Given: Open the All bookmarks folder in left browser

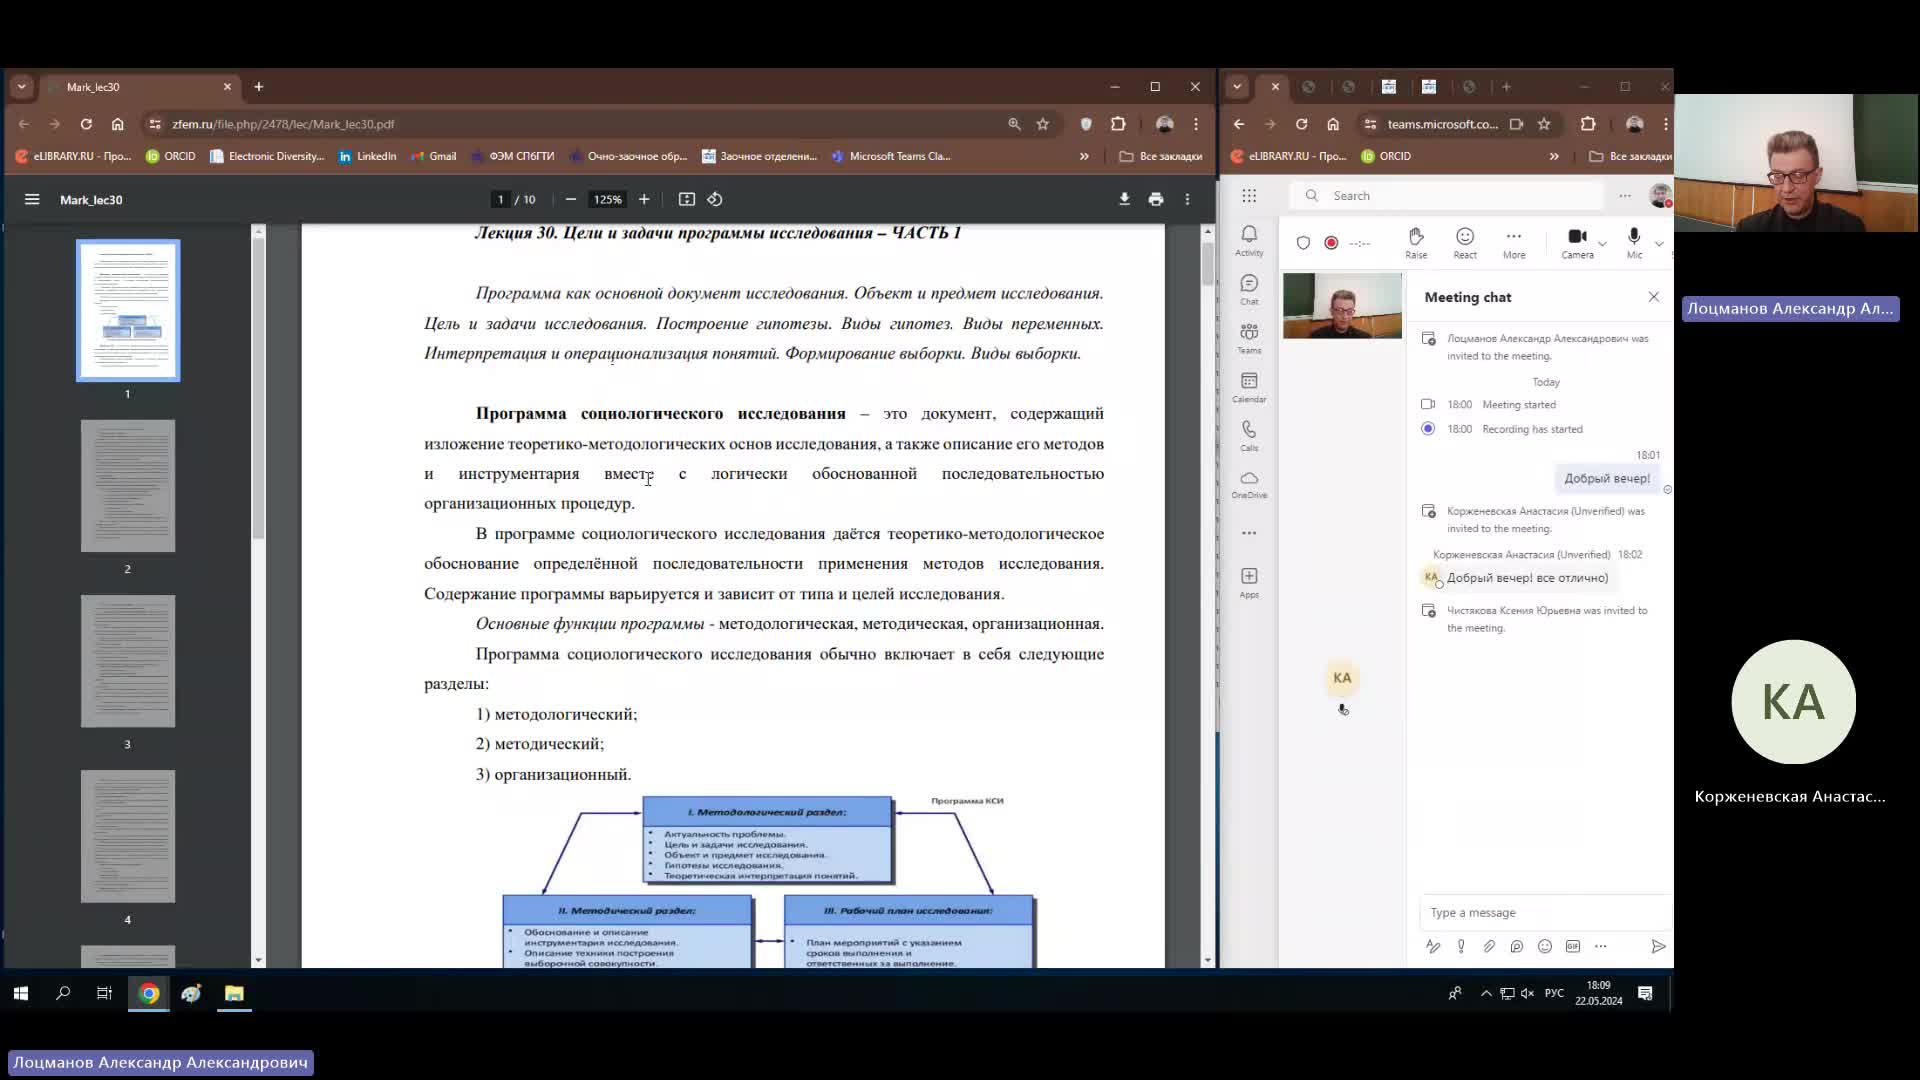Looking at the screenshot, I should [1161, 156].
